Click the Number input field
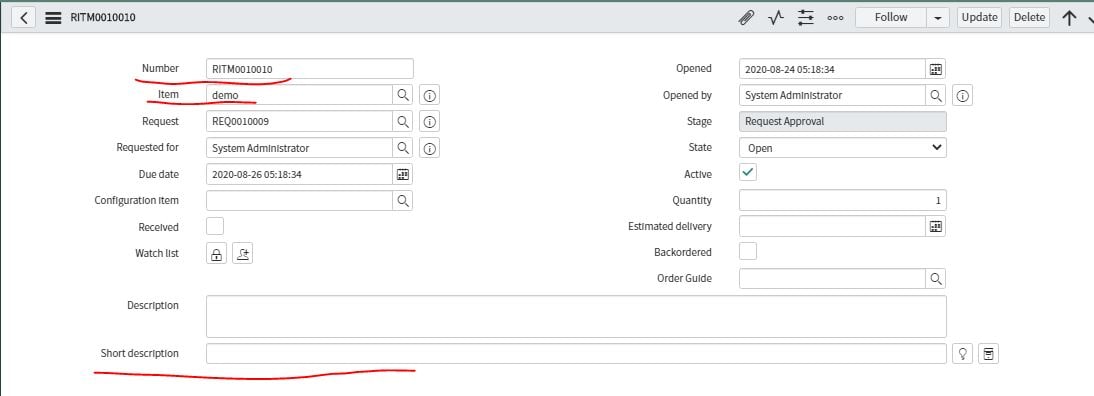This screenshot has width=1094, height=396. [310, 68]
